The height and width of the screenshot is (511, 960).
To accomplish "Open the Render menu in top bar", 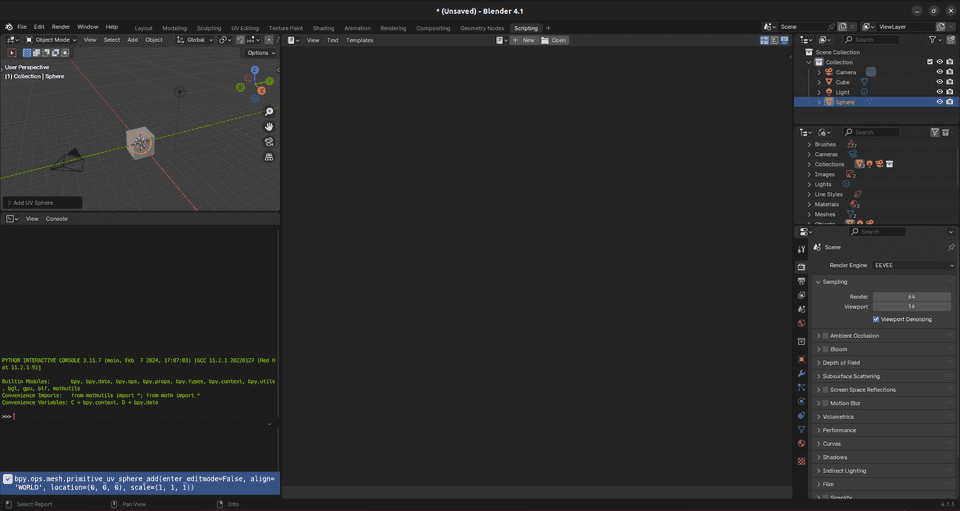I will (61, 27).
